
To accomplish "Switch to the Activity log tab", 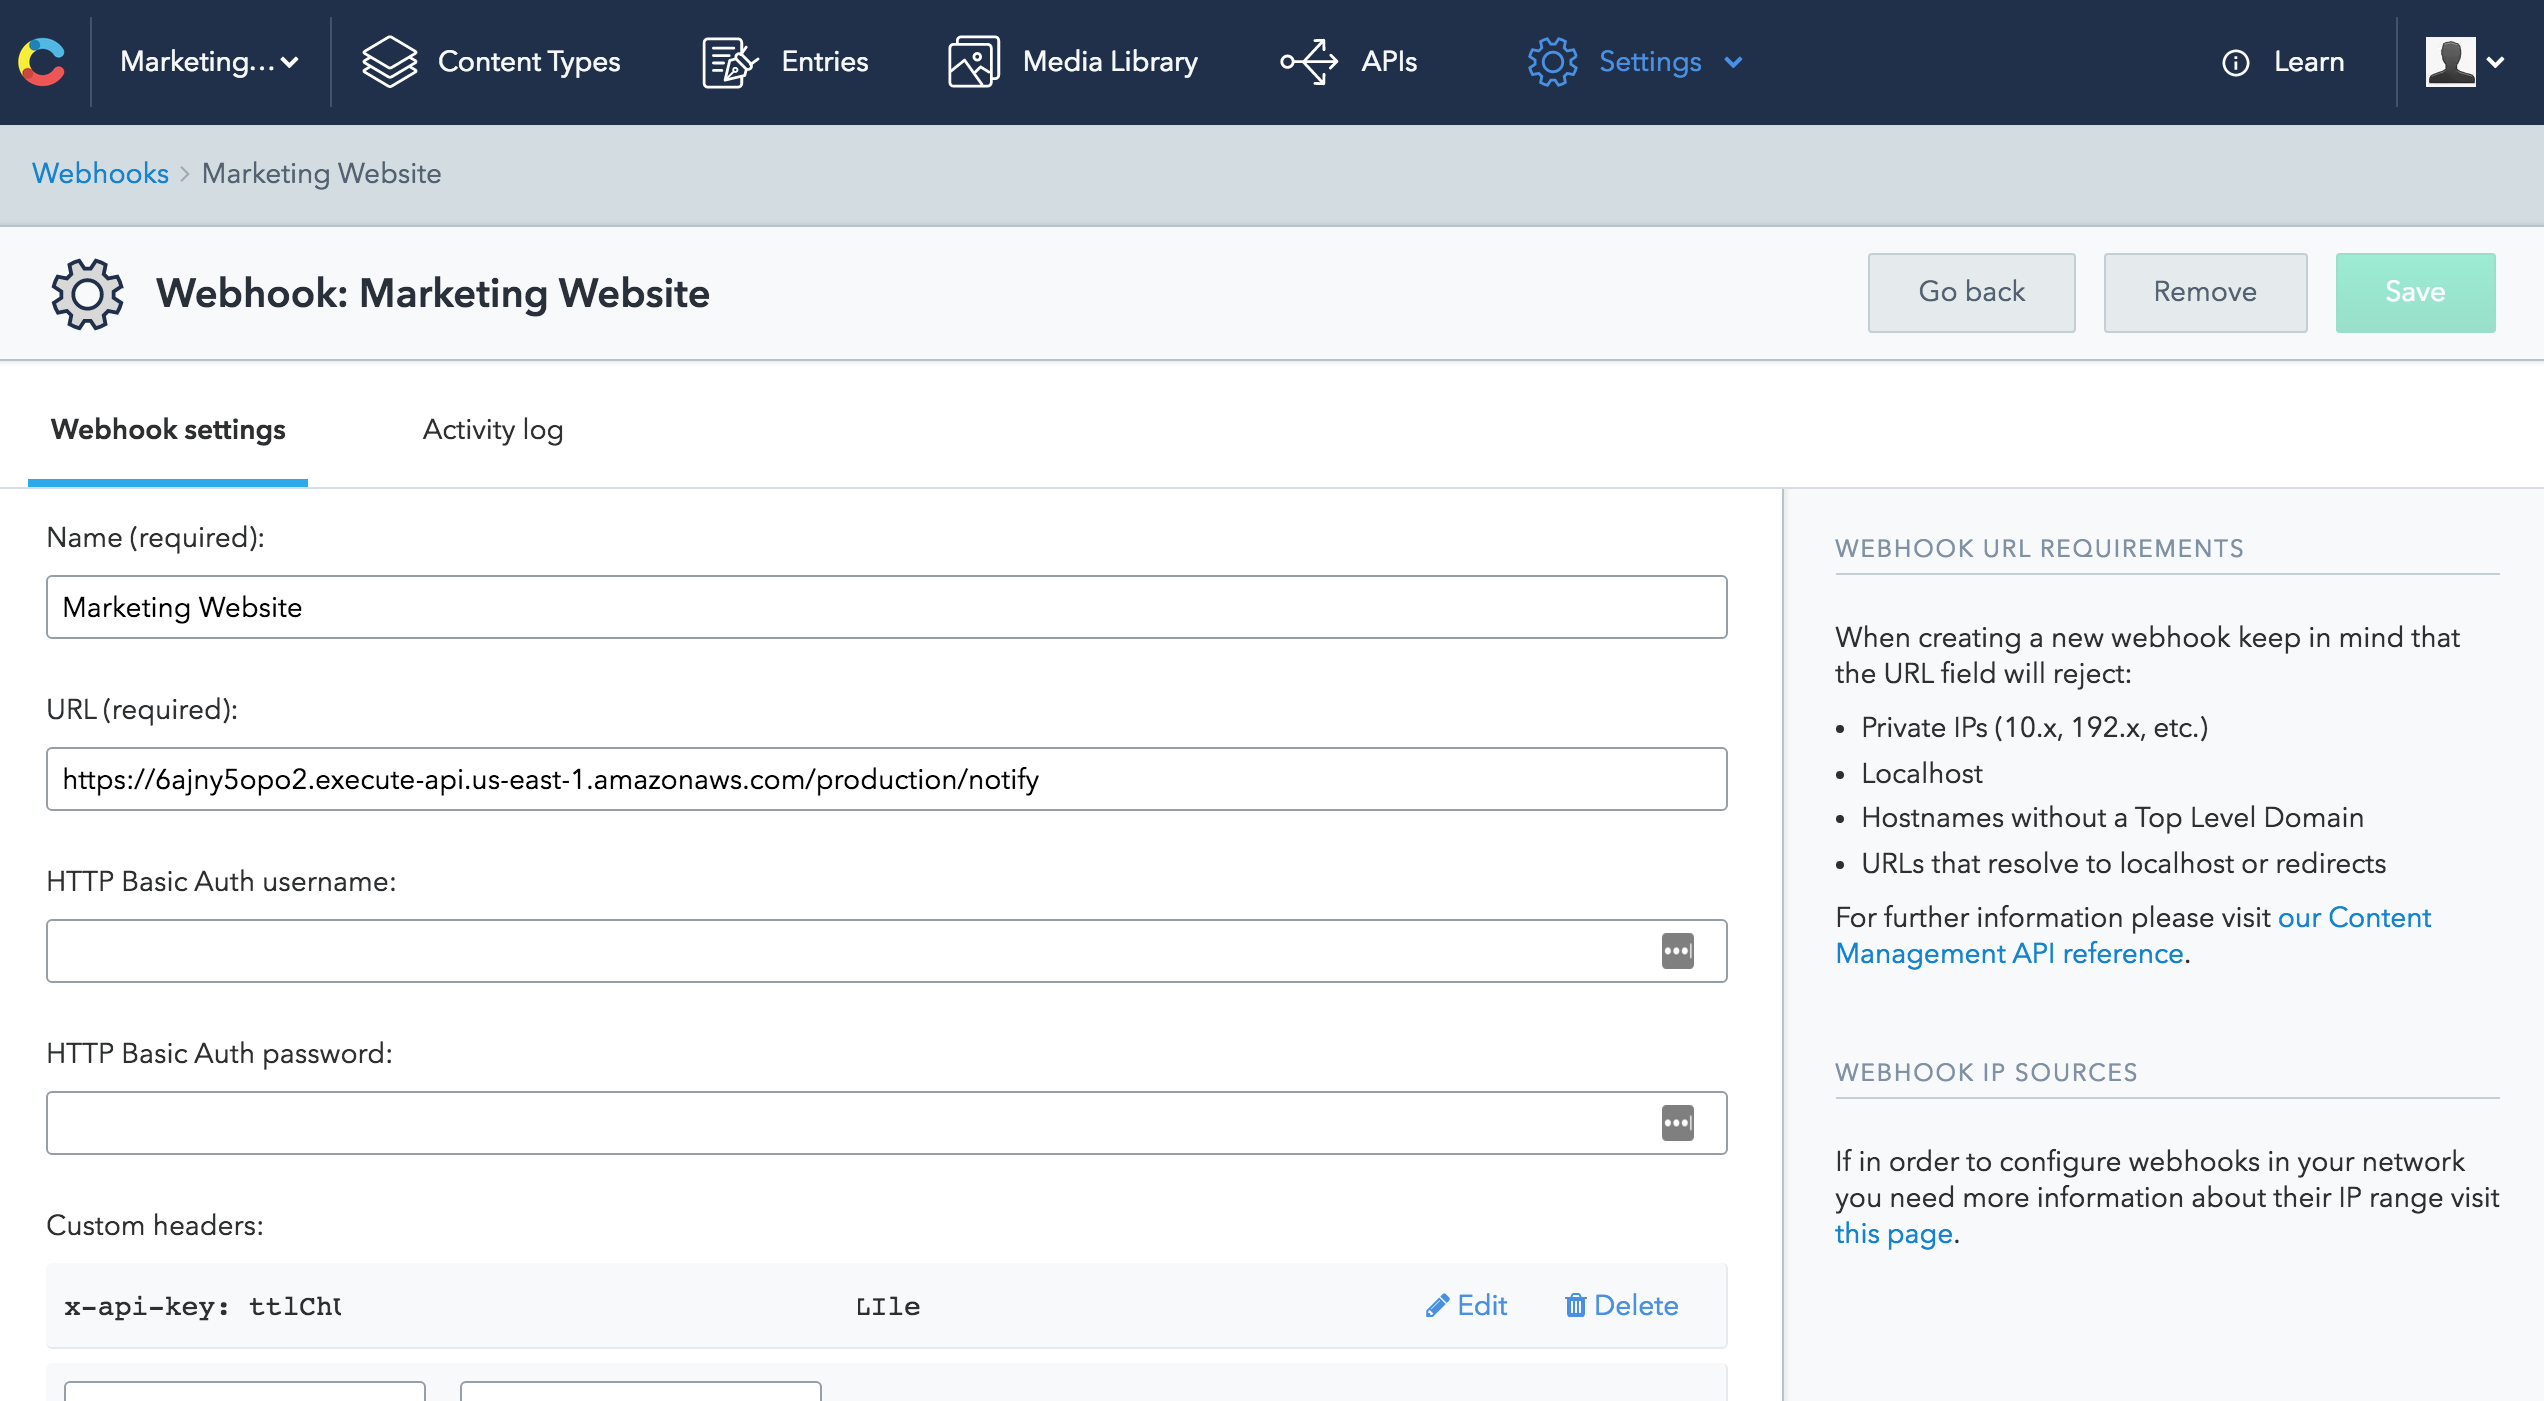I will (492, 430).
